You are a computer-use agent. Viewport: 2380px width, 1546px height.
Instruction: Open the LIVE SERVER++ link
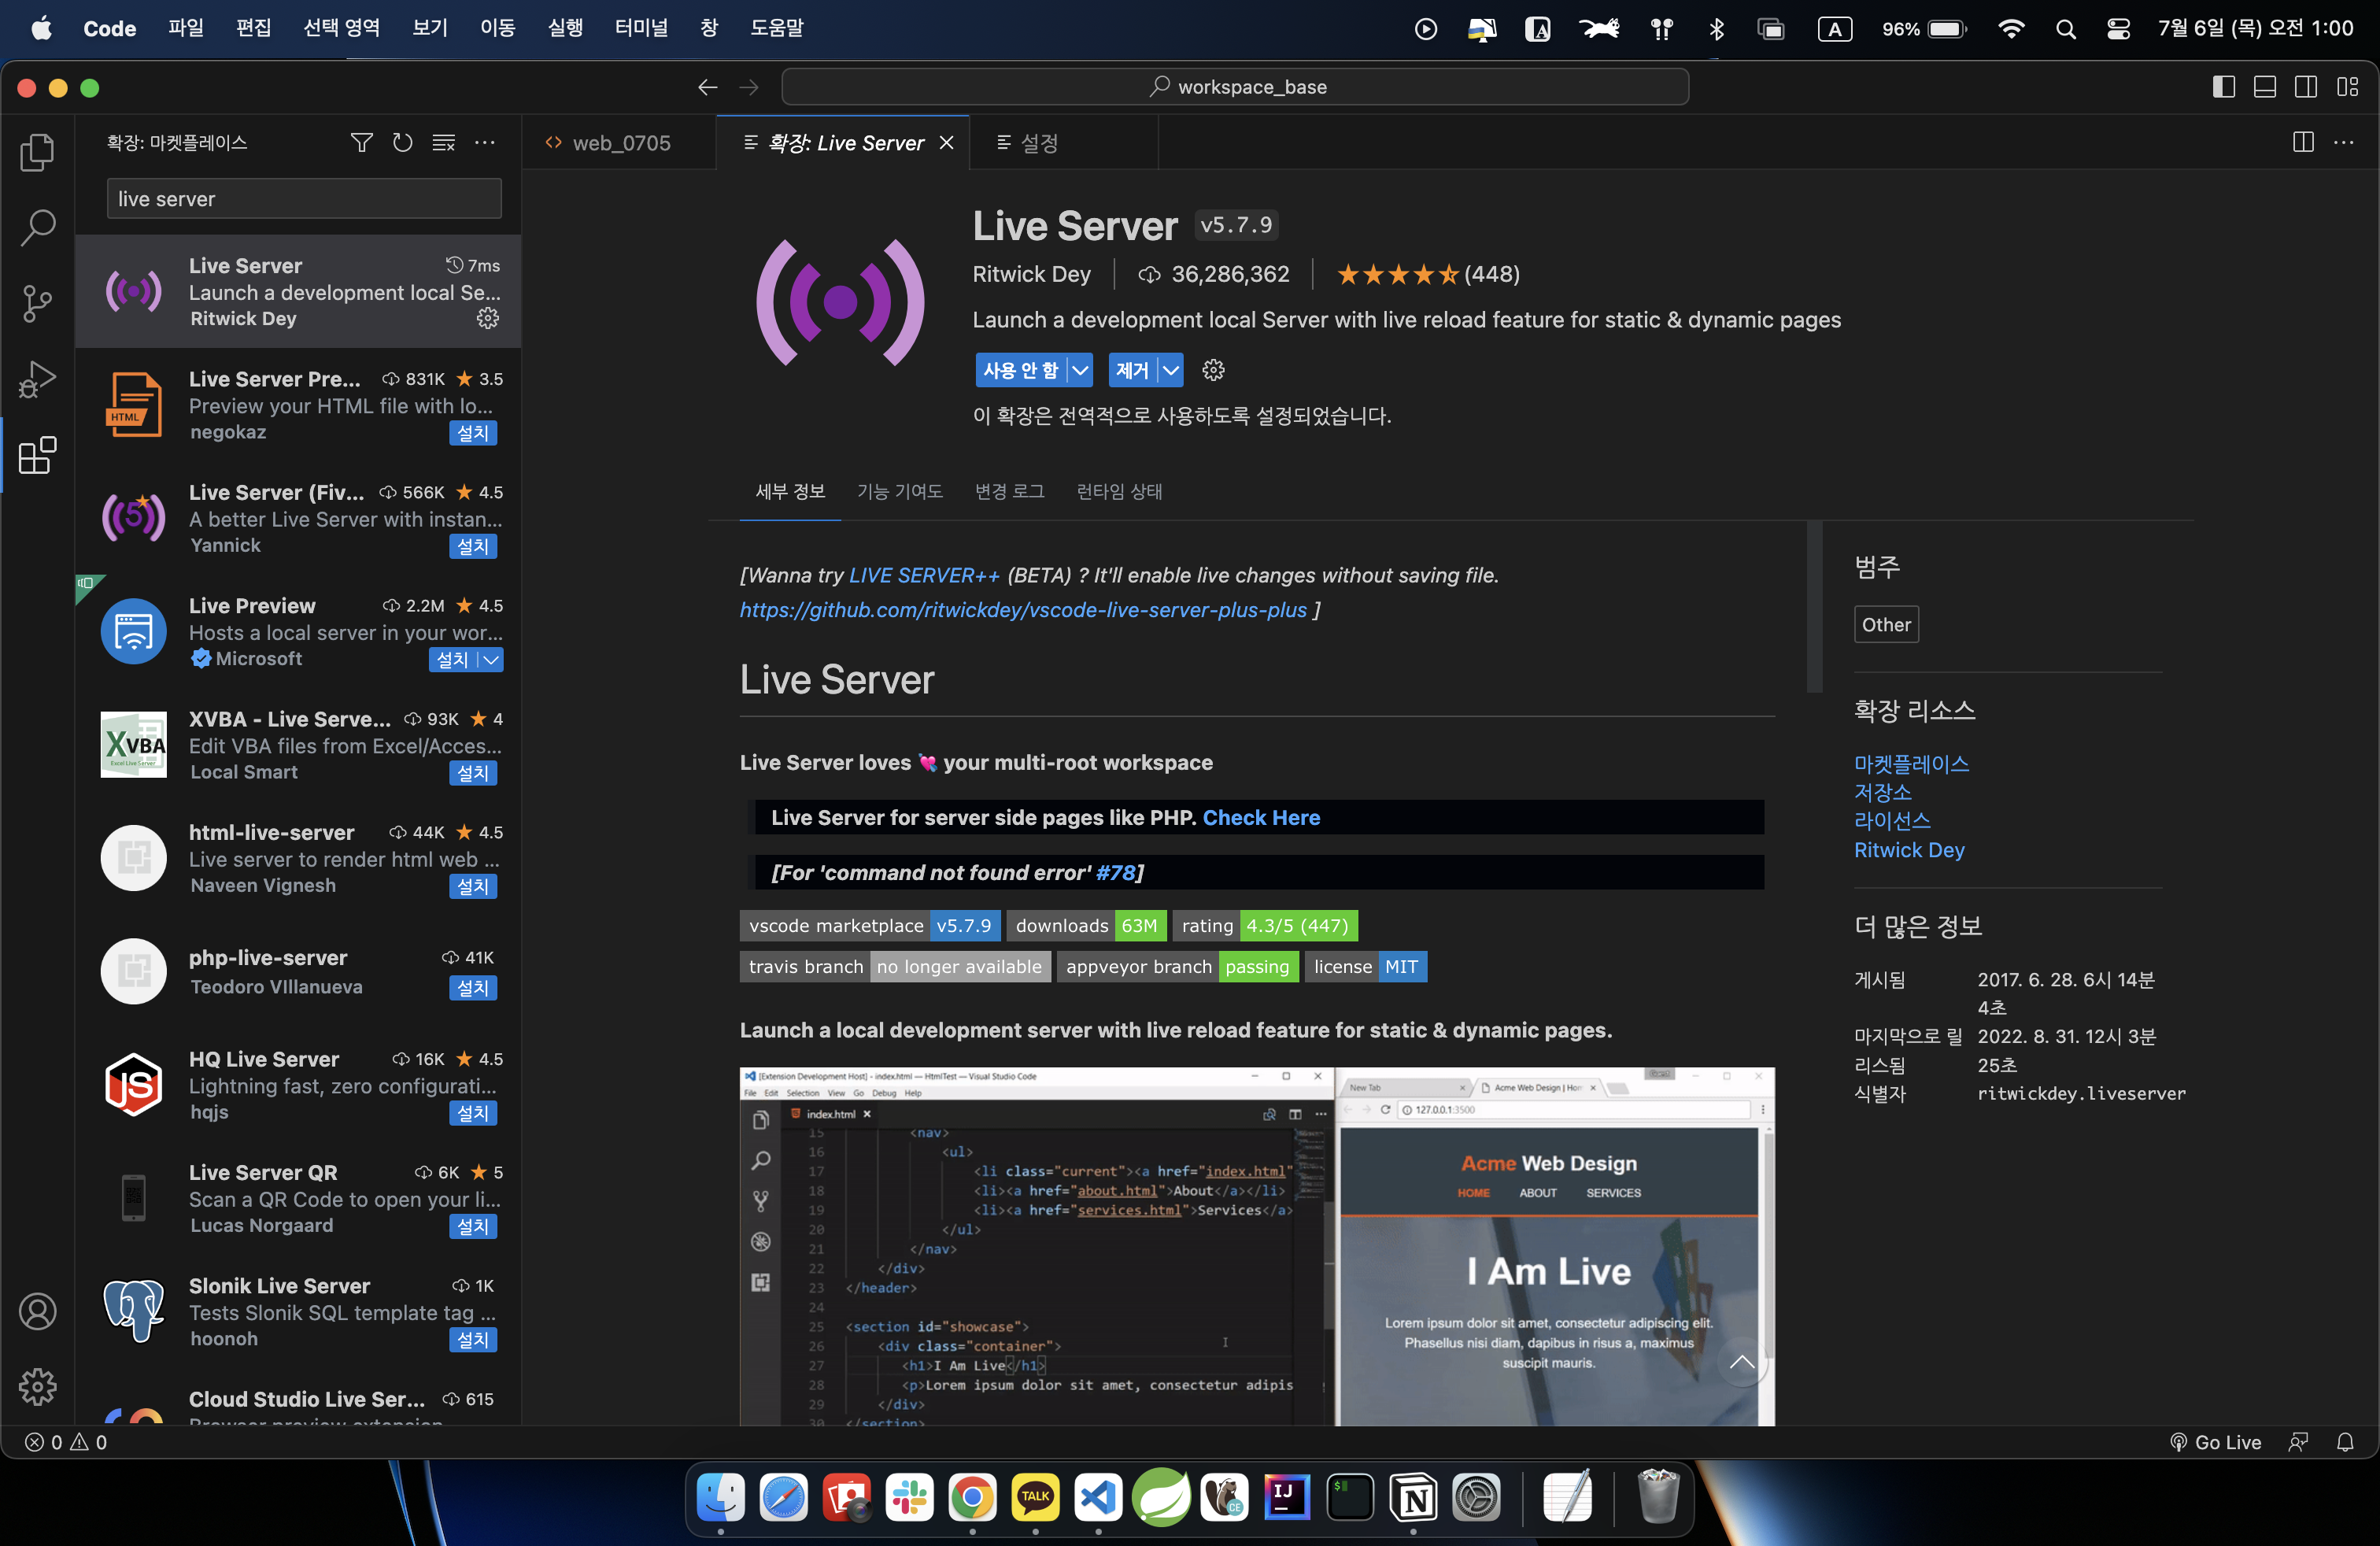[923, 575]
